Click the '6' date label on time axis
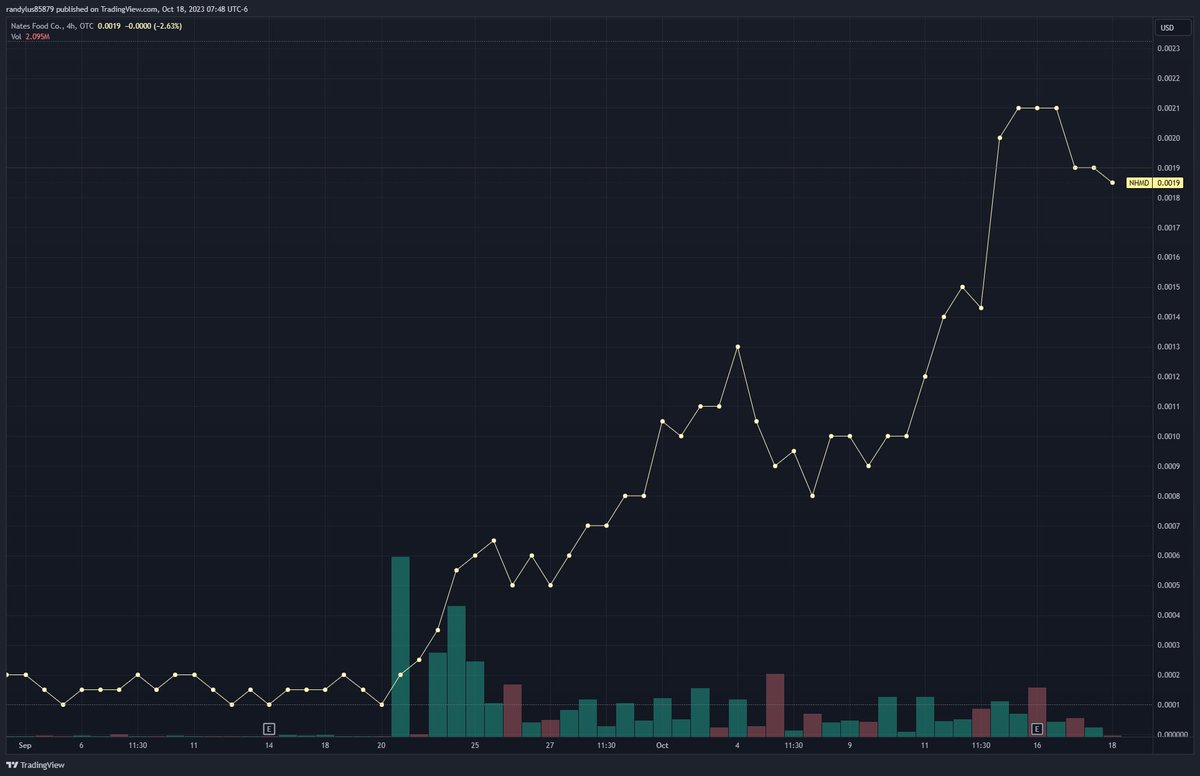 [x=81, y=745]
